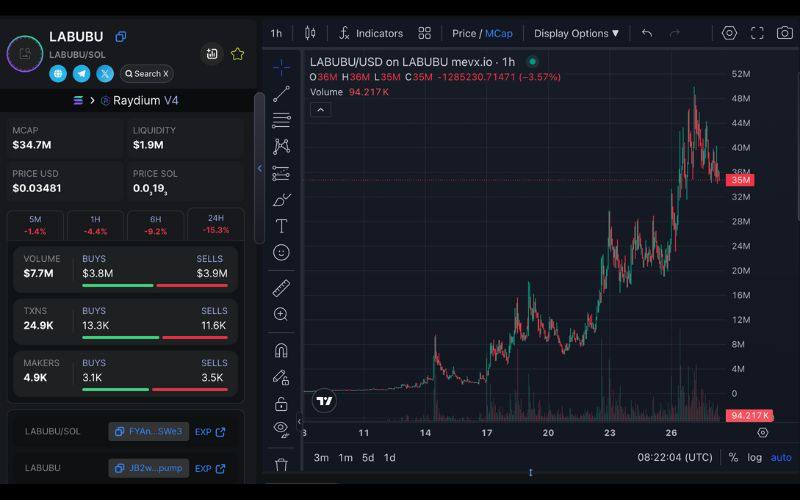Image resolution: width=800 pixels, height=500 pixels.
Task: Collapse the left info panel arrow
Action: [x=259, y=168]
